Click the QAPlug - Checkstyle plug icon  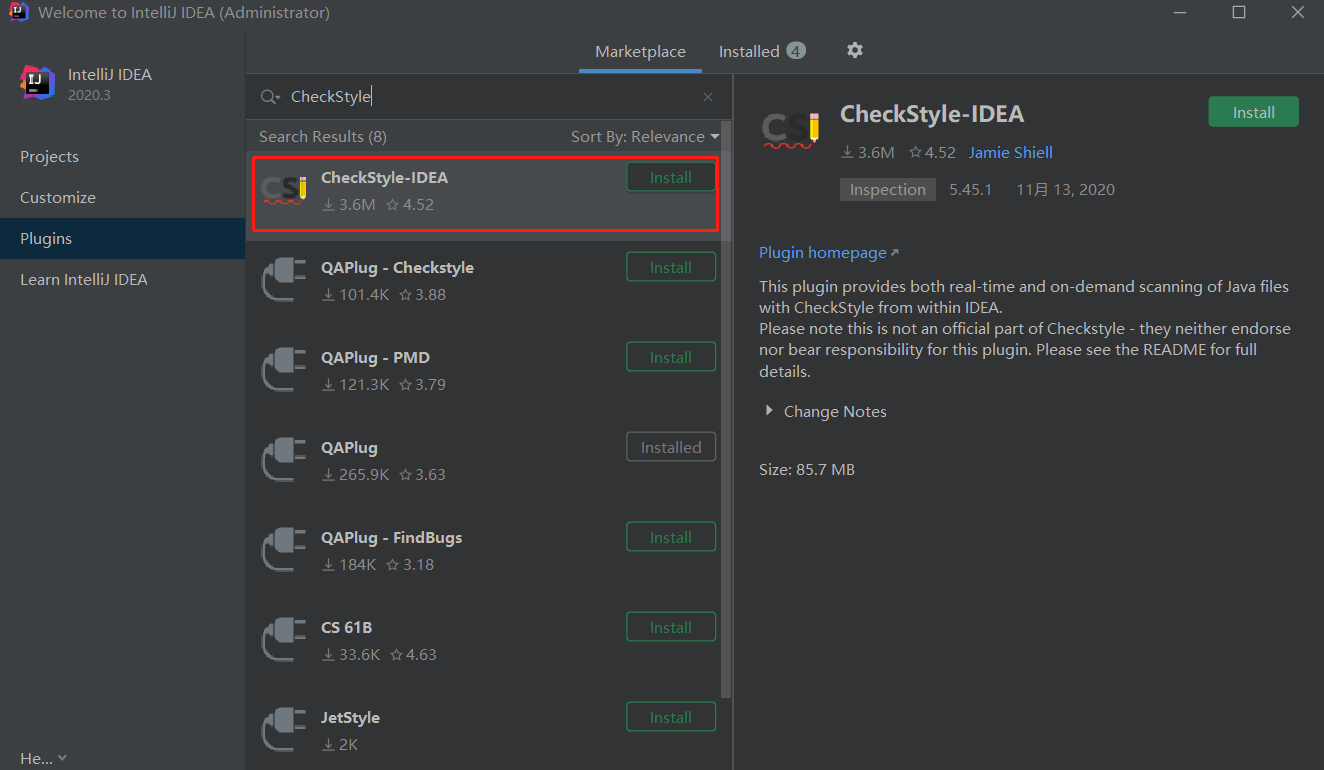coord(284,280)
